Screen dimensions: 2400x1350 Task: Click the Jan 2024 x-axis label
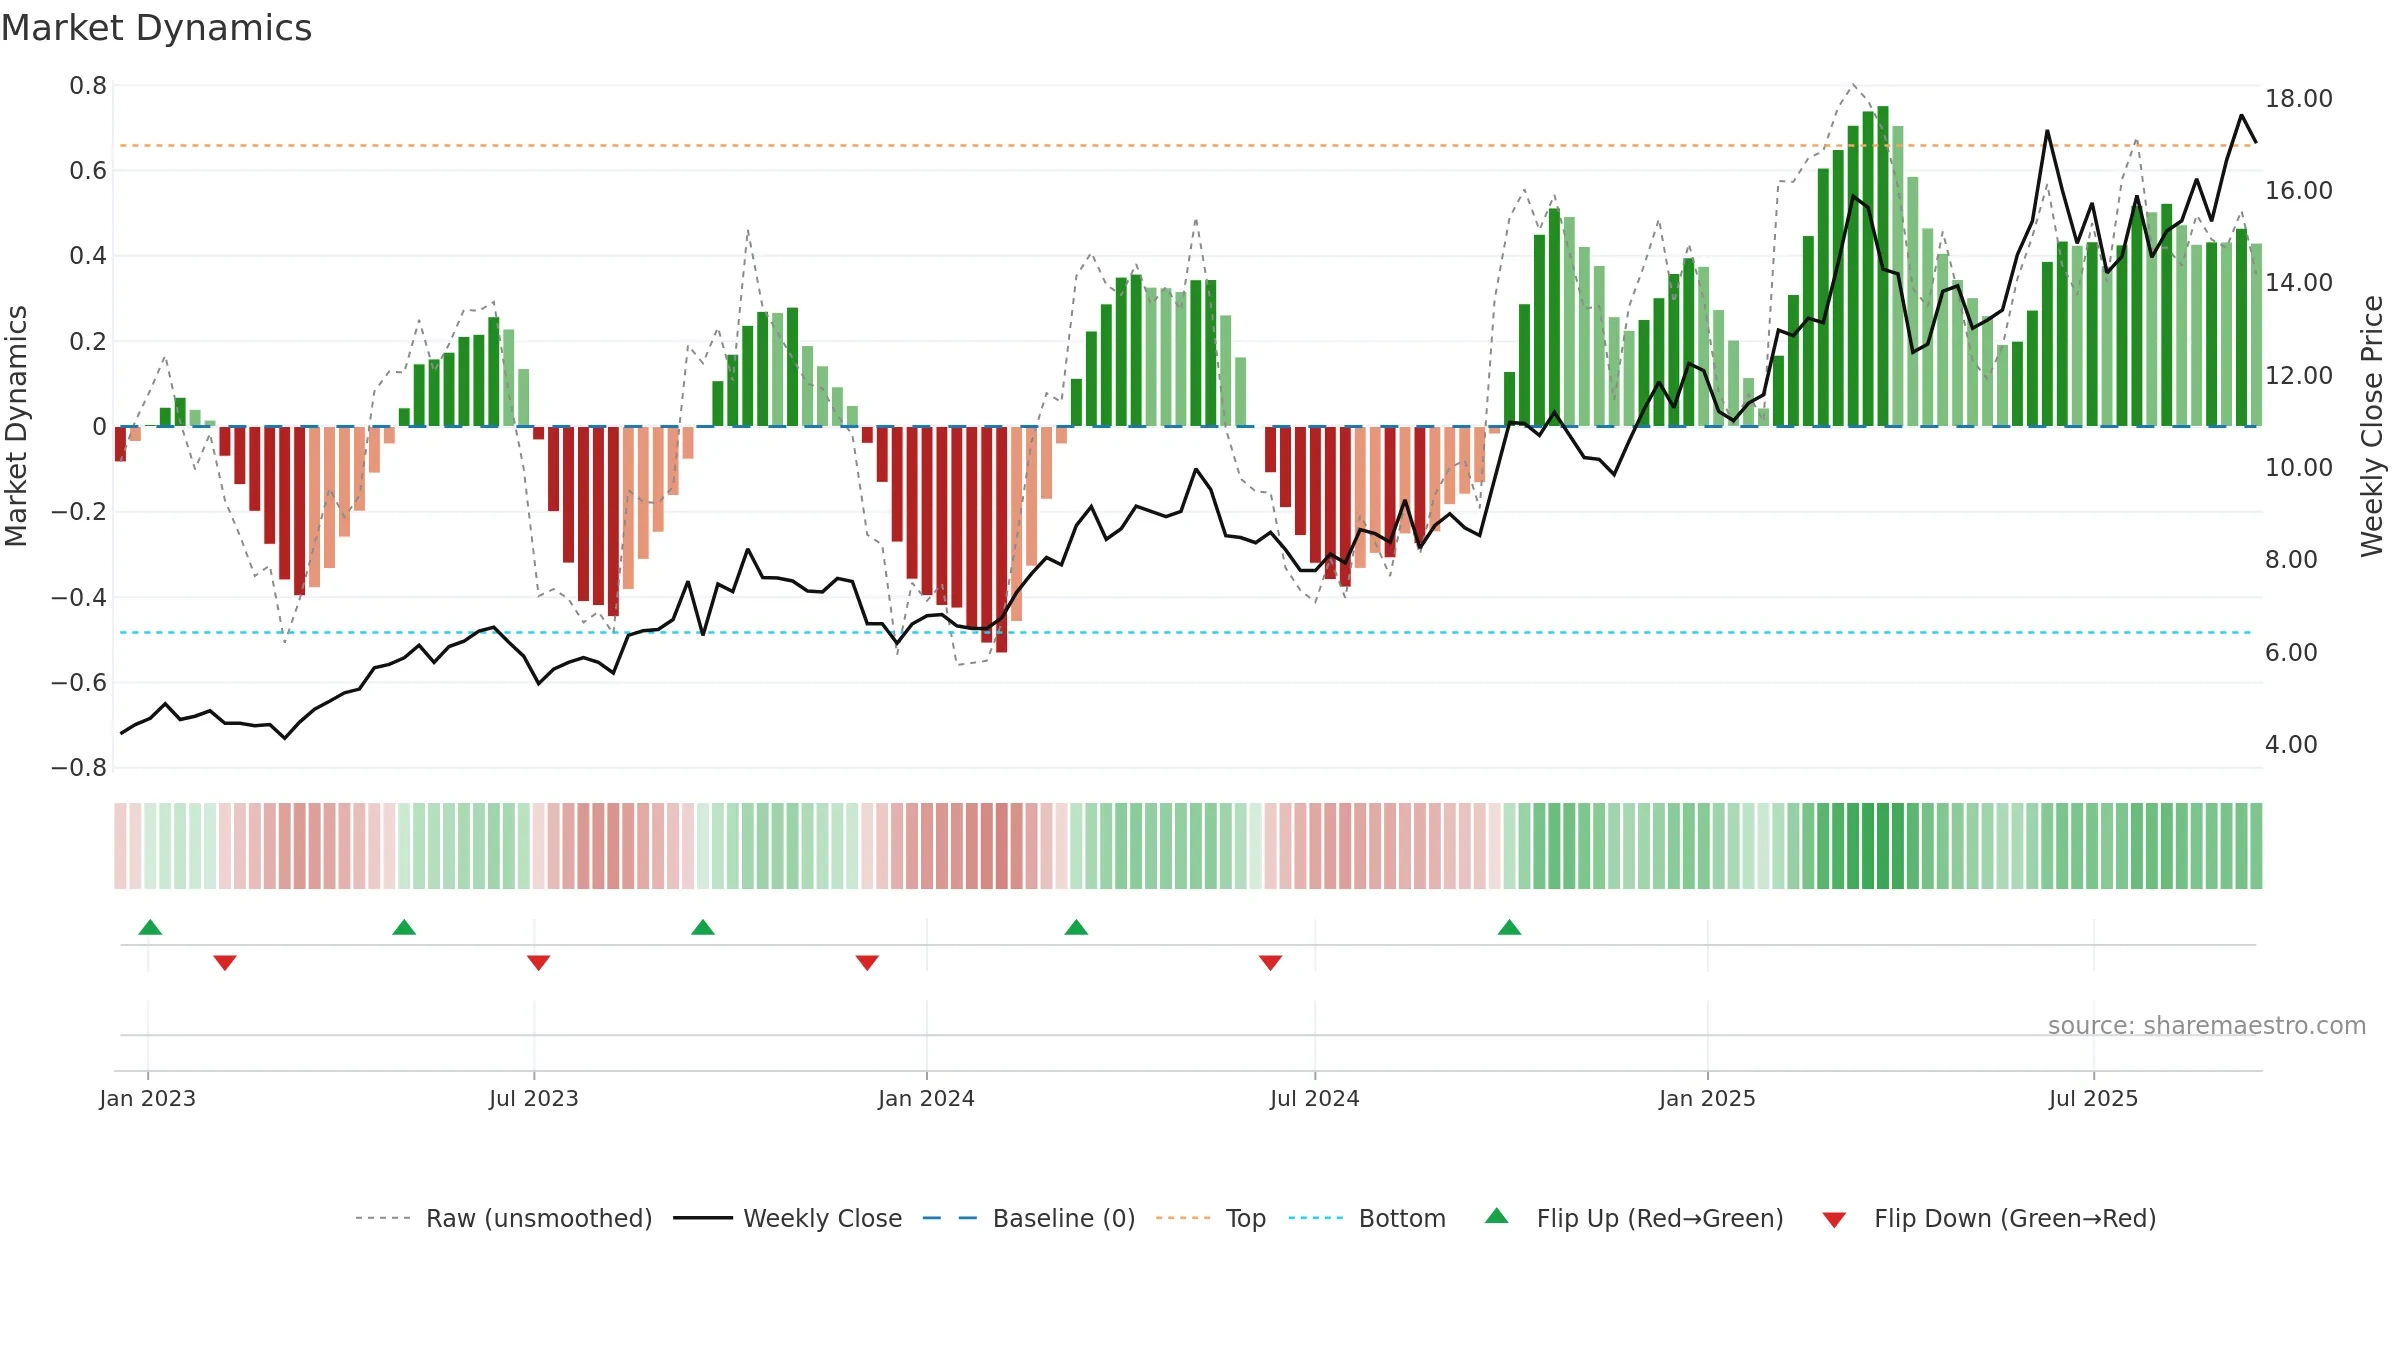pyautogui.click(x=927, y=1098)
